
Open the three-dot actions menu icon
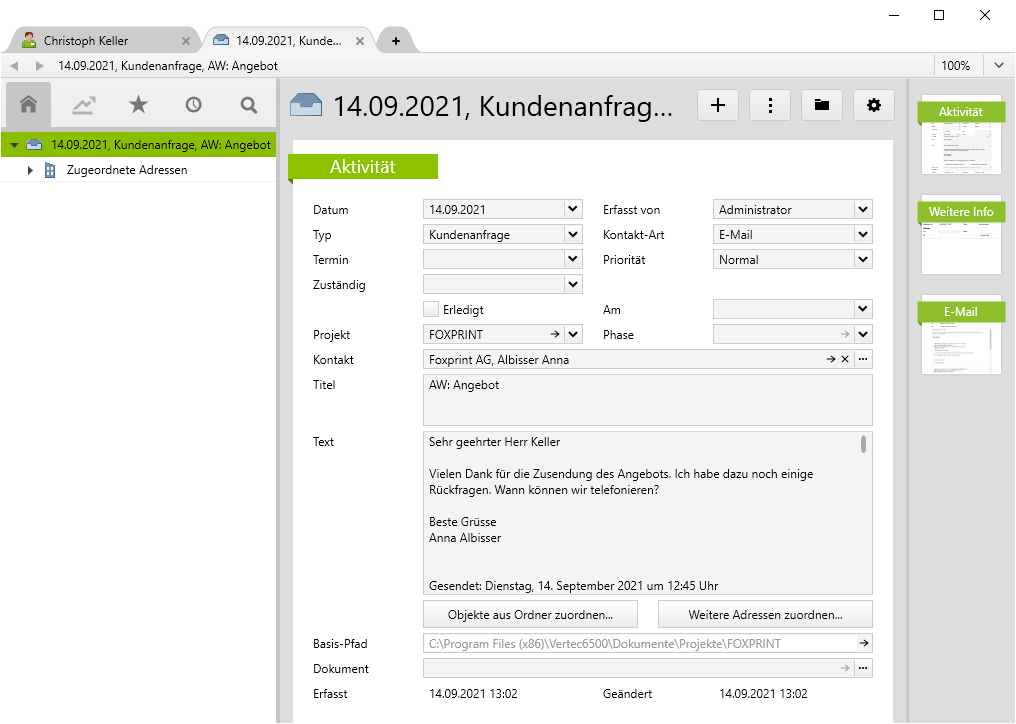pos(769,104)
